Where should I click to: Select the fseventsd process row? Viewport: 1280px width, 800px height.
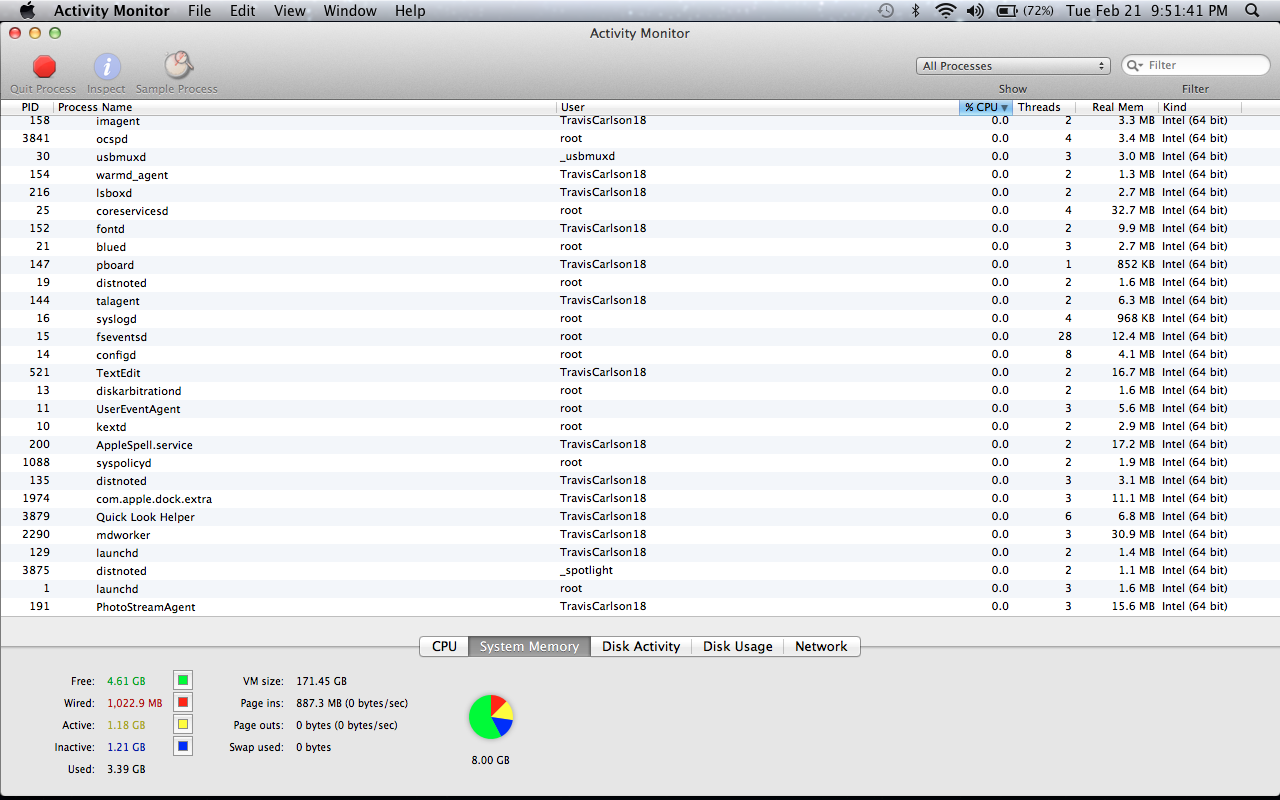[x=640, y=336]
